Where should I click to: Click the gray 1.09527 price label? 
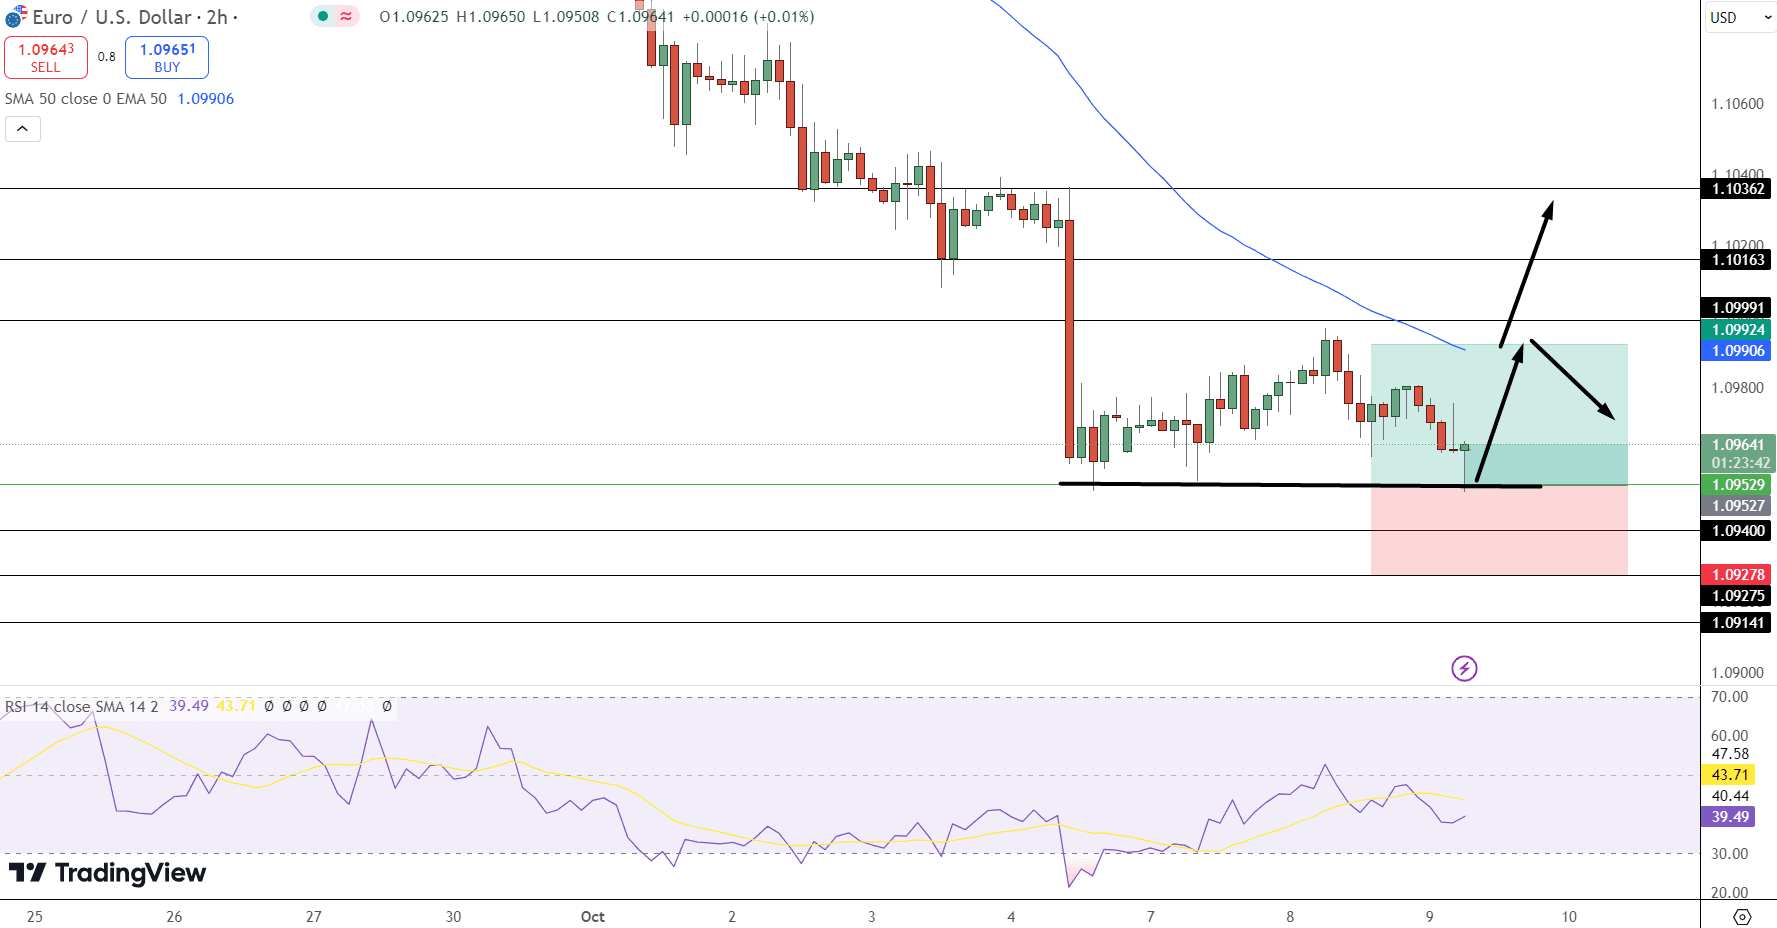(x=1737, y=506)
